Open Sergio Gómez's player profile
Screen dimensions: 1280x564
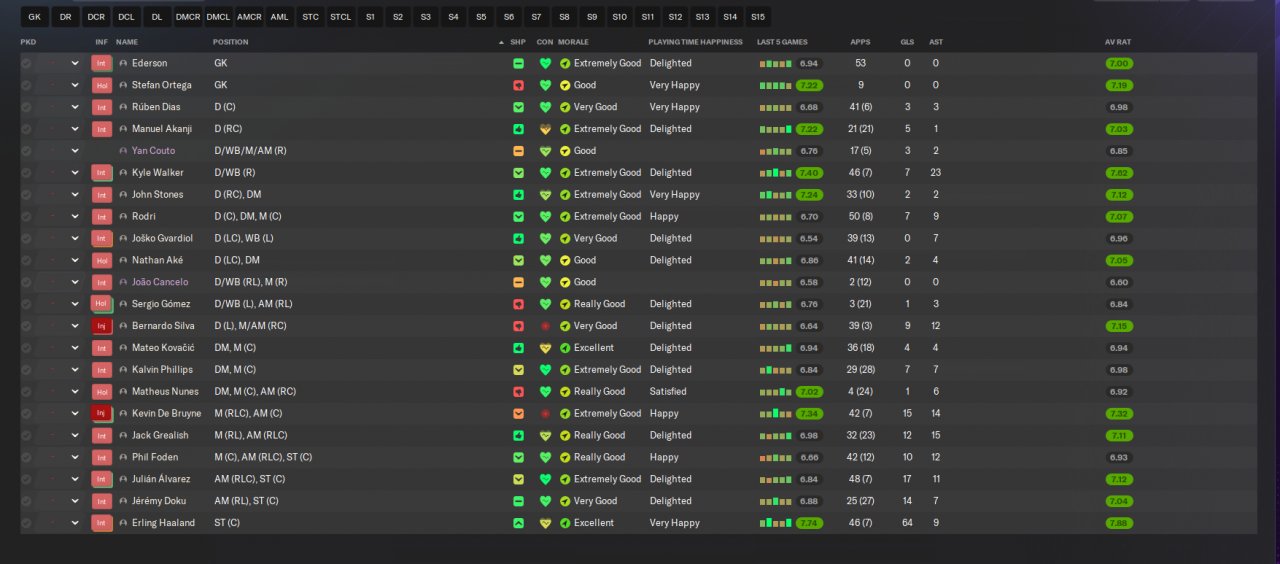coord(161,304)
